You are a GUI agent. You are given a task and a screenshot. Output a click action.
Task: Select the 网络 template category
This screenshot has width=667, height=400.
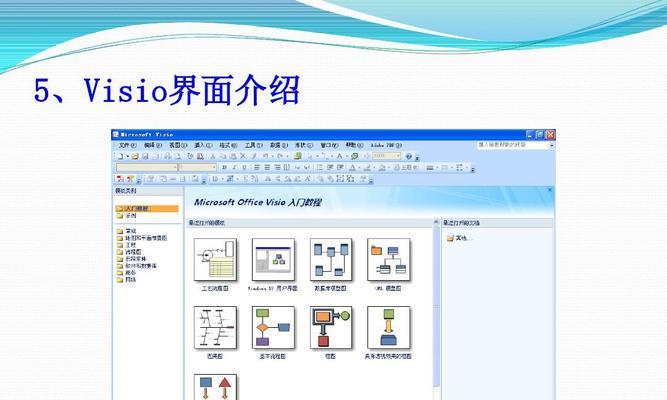[127, 280]
